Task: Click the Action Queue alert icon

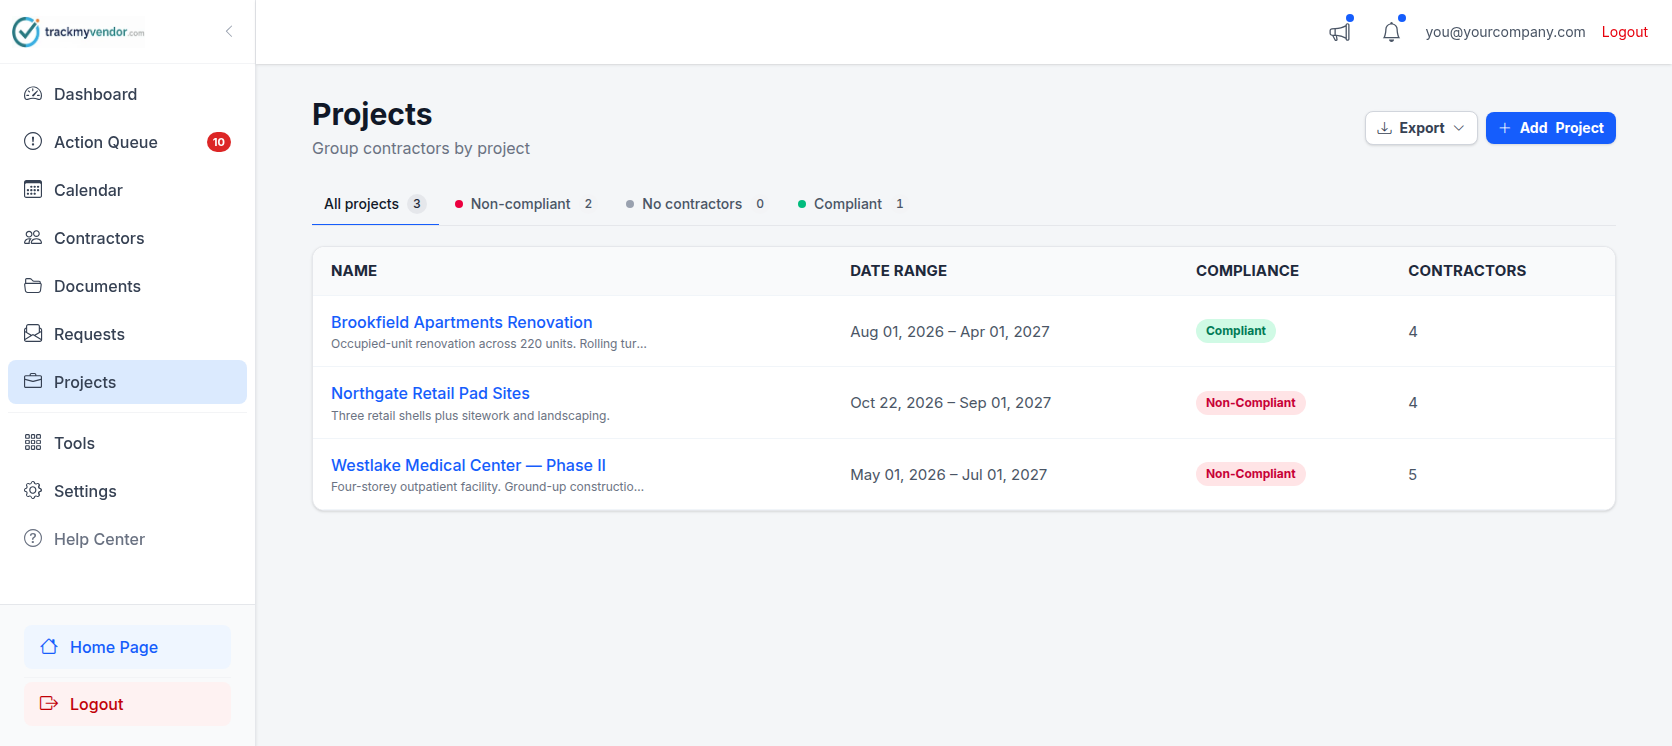Action: [x=33, y=142]
